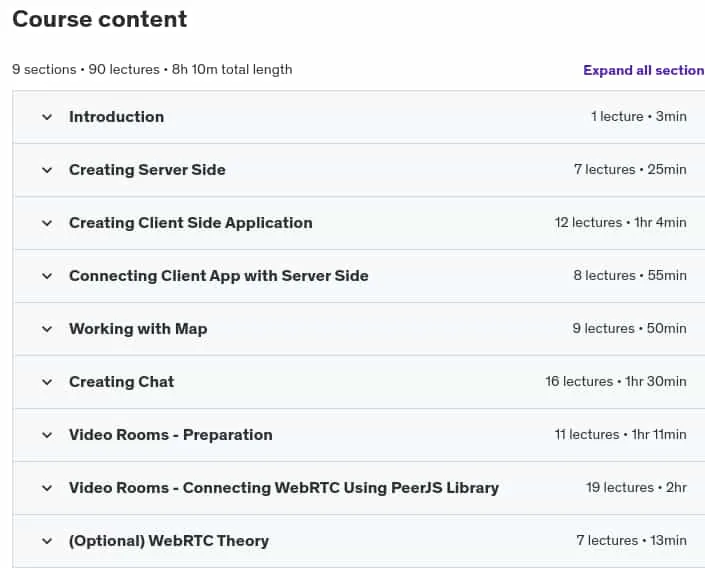Select Video Rooms Connecting WebRTC title

[x=284, y=488]
